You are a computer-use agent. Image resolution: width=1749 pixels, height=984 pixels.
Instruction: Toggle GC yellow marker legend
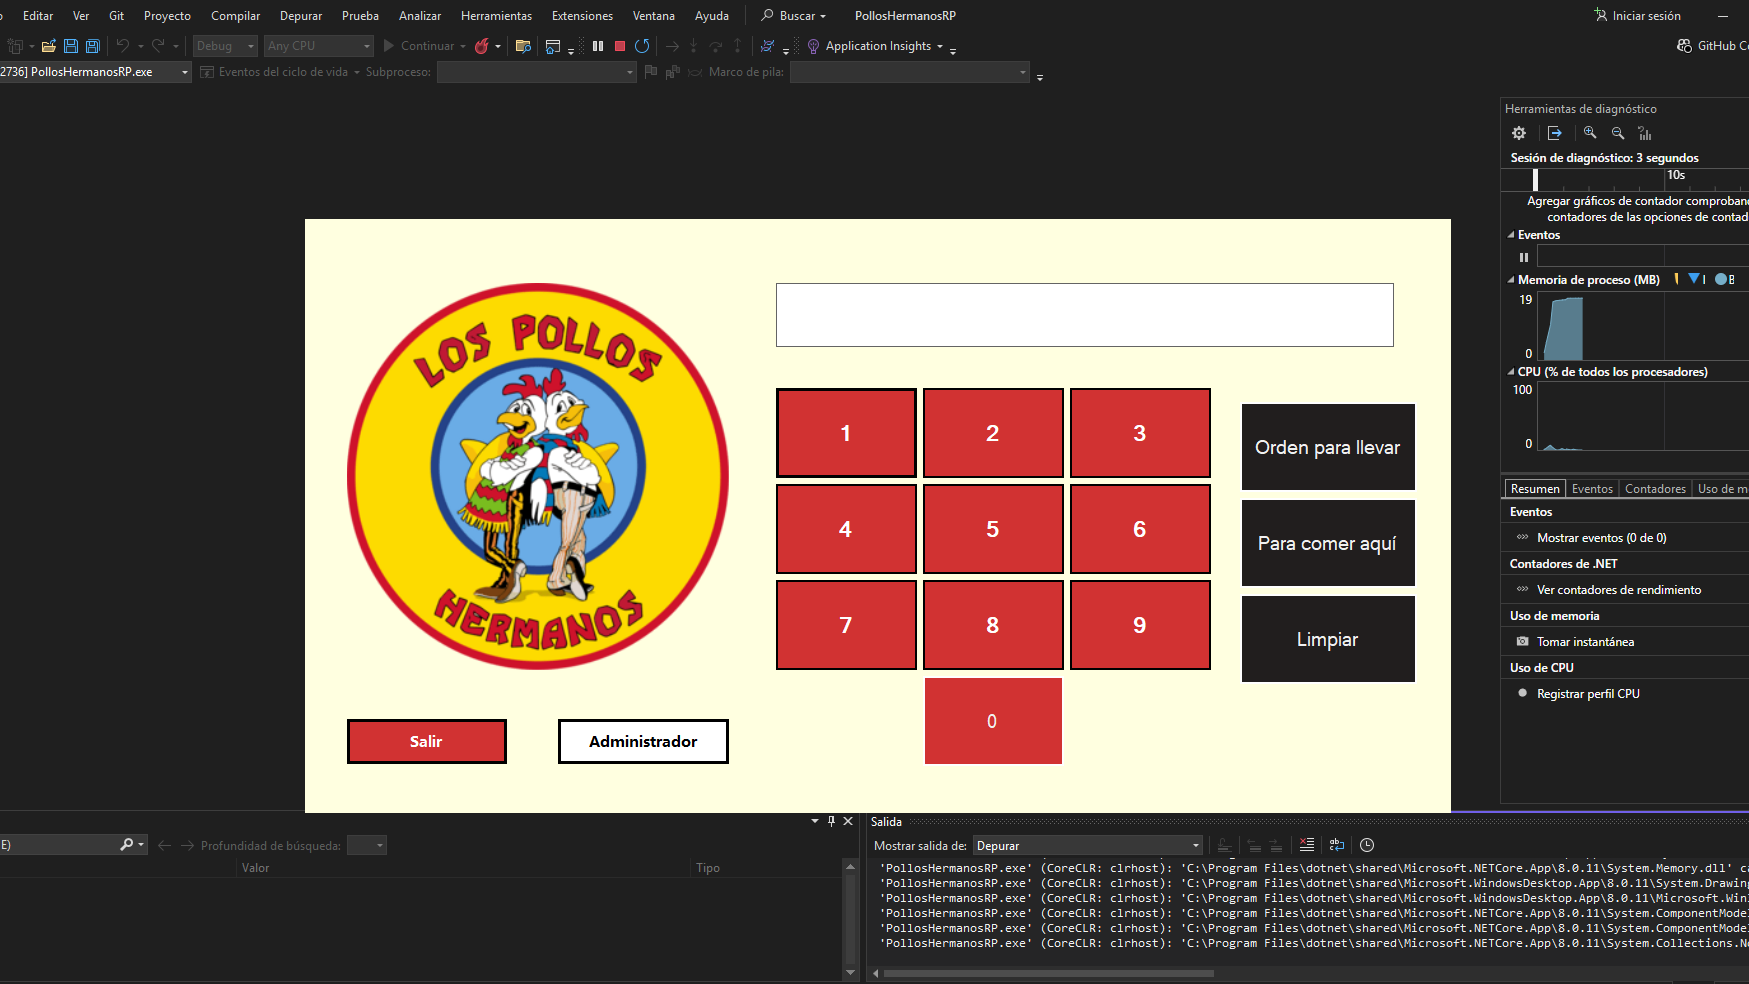click(x=1677, y=279)
